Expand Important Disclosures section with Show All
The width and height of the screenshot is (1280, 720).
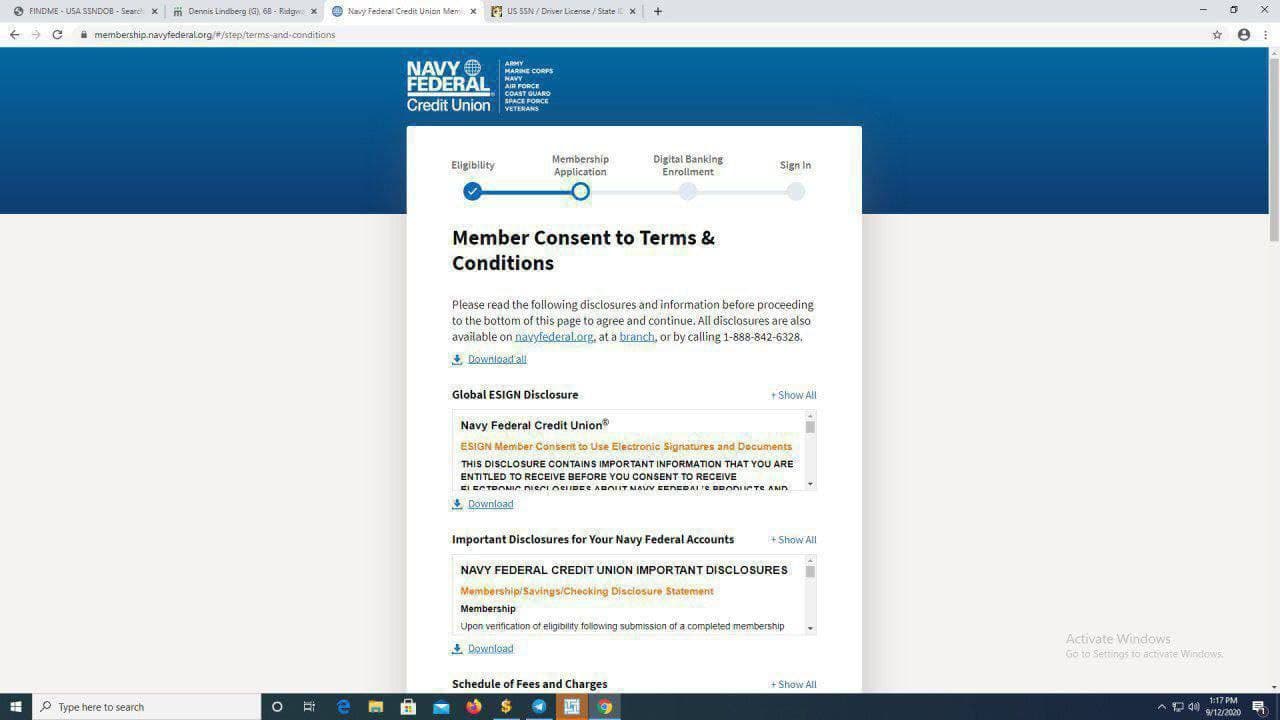pos(793,540)
